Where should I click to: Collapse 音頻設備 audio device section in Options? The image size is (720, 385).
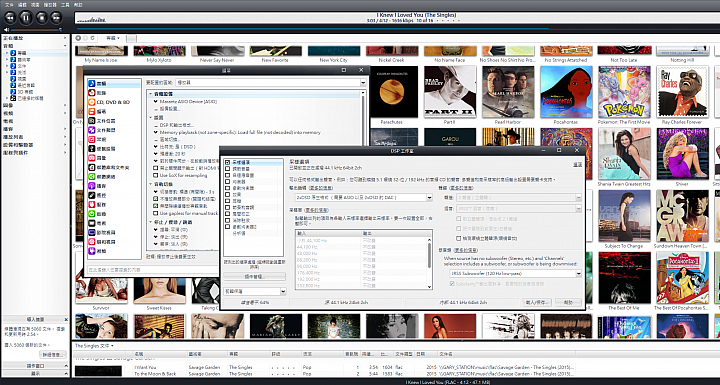[x=151, y=94]
